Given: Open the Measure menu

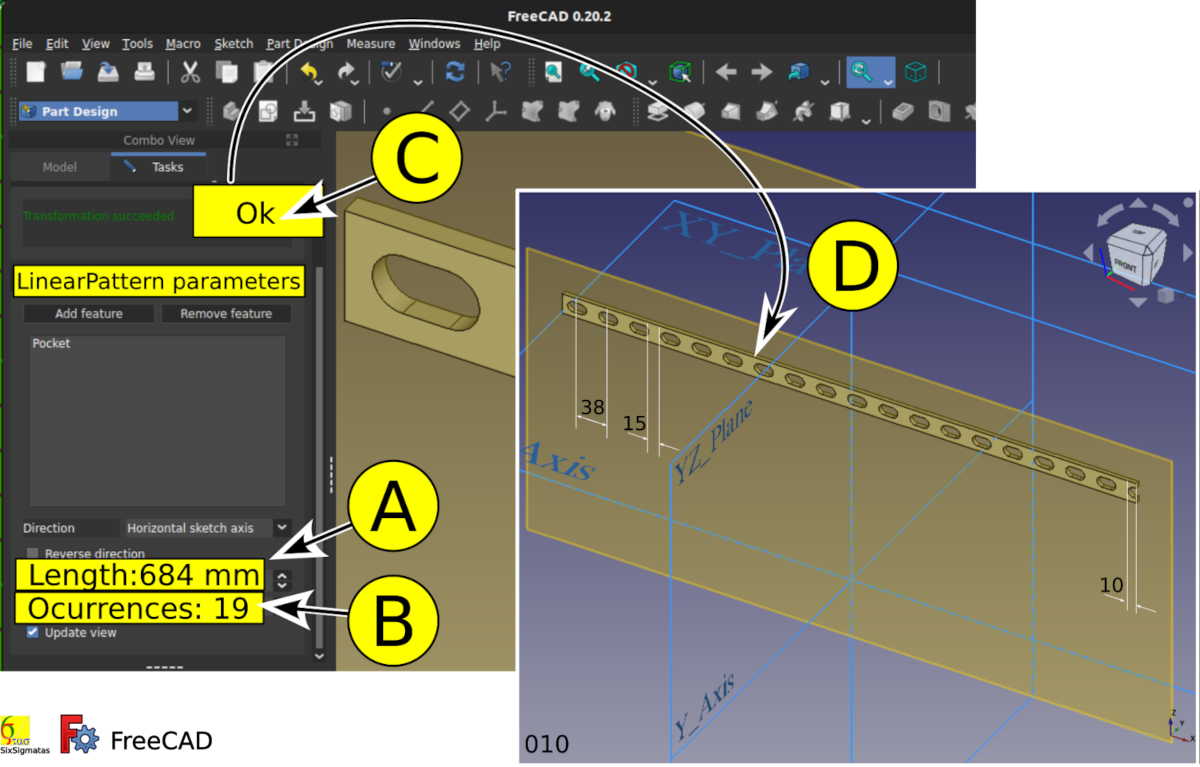Looking at the screenshot, I should pos(371,44).
